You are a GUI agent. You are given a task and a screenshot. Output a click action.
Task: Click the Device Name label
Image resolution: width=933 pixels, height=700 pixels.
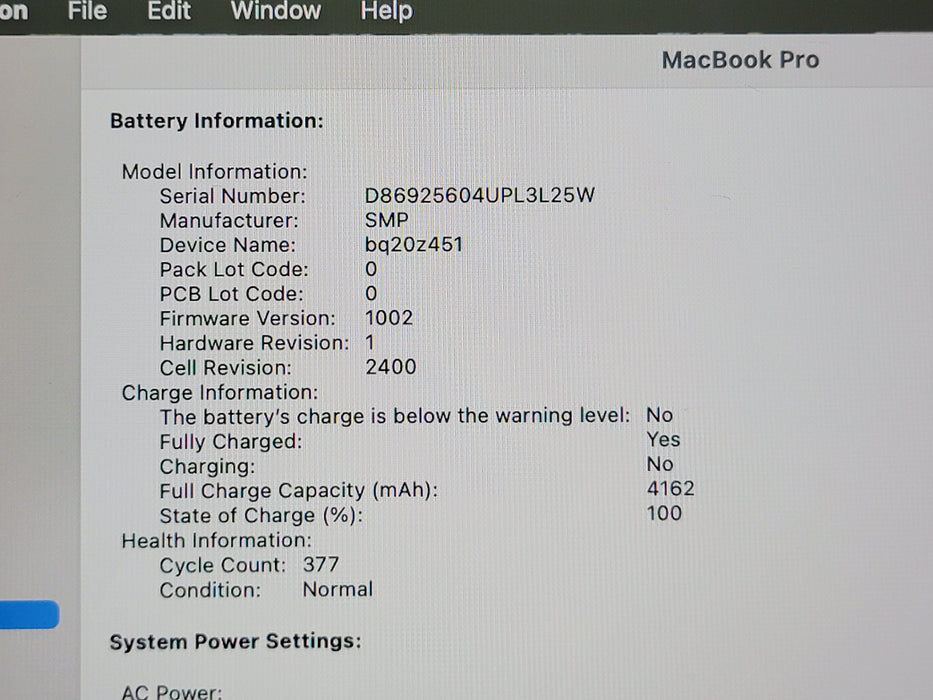tap(227, 245)
